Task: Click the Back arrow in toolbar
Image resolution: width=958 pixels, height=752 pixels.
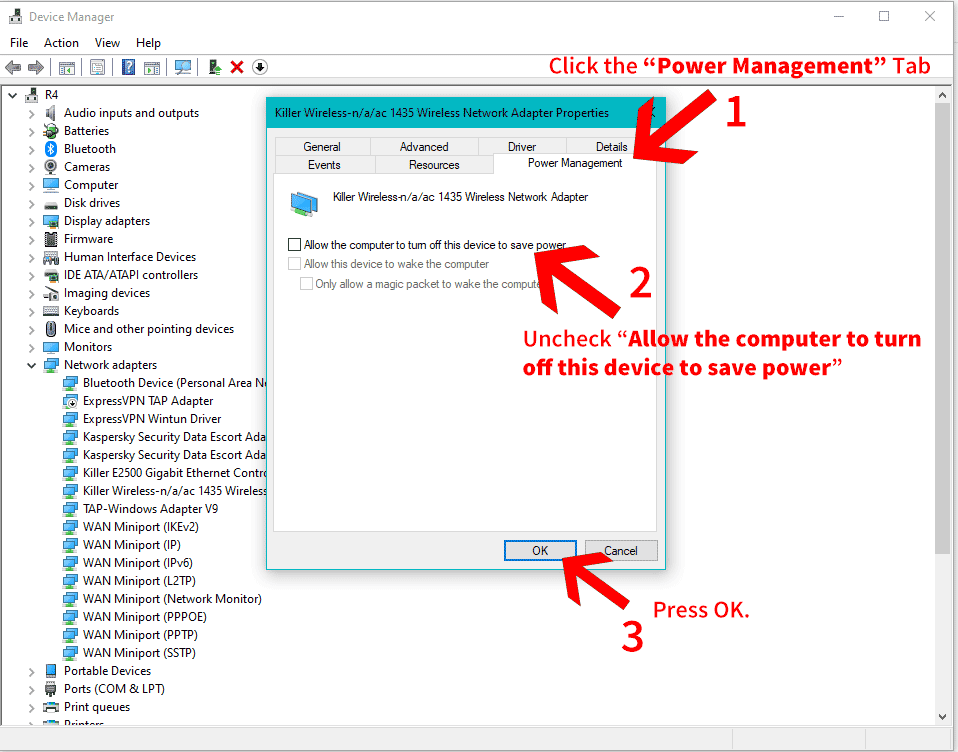Action: click(13, 67)
